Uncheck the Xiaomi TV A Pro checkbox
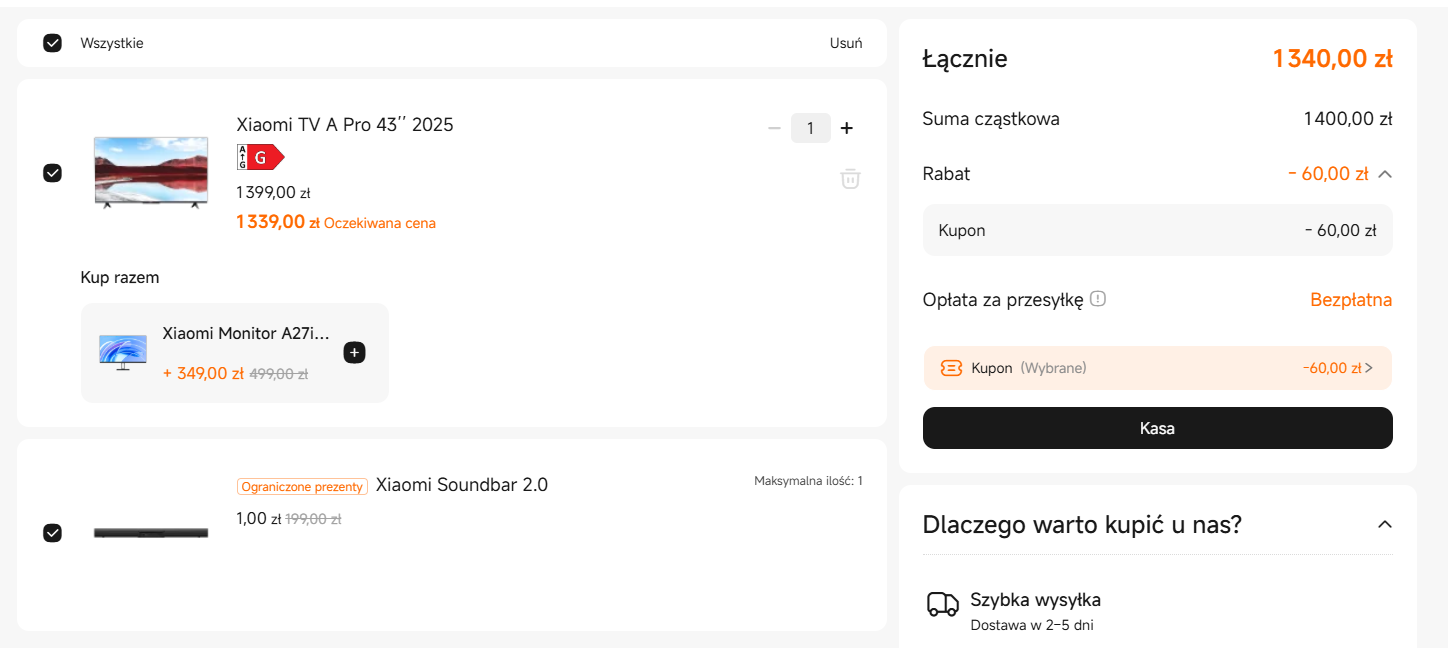The image size is (1448, 648). pos(53,173)
